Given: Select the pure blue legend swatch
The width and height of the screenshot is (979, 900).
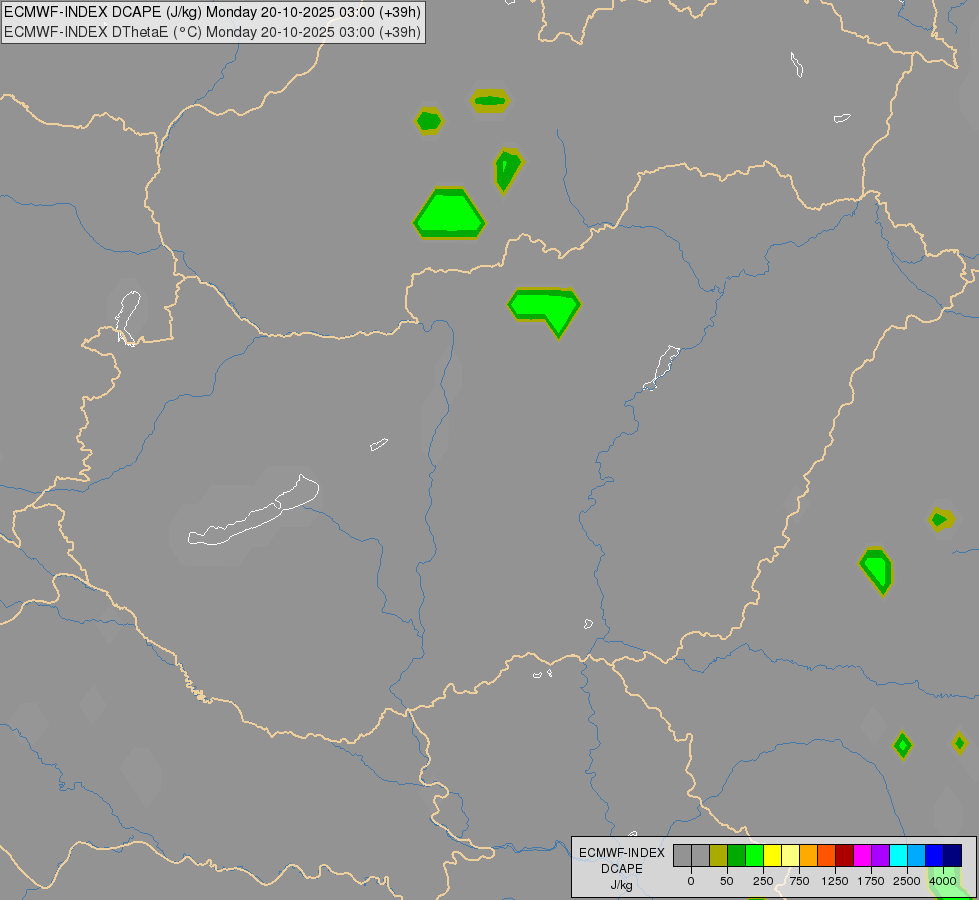Looking at the screenshot, I should pyautogui.click(x=935, y=855).
